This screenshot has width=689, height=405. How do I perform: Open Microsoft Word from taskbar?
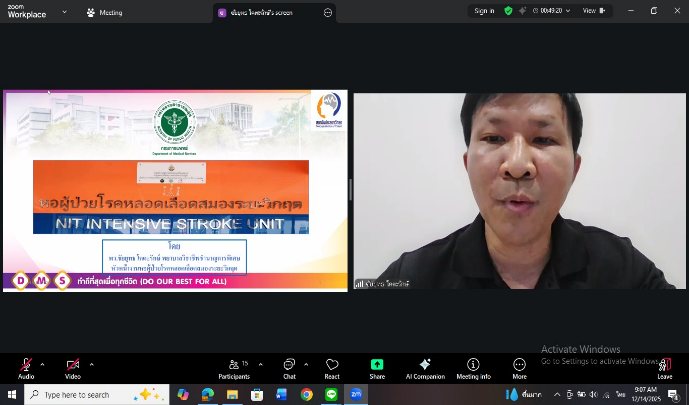click(x=282, y=394)
